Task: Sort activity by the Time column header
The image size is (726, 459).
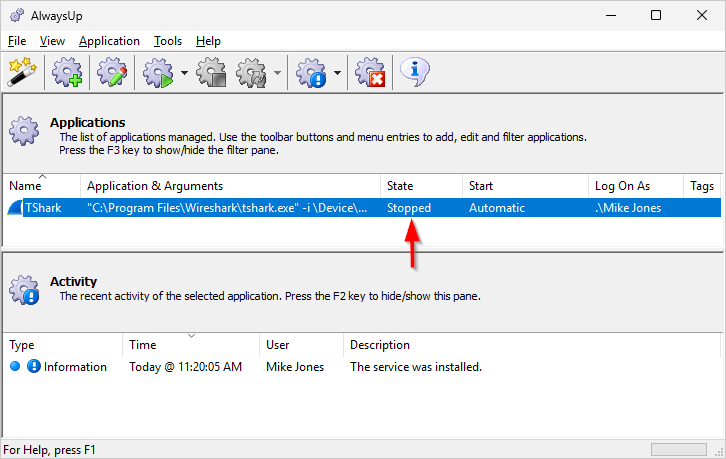Action: (143, 345)
